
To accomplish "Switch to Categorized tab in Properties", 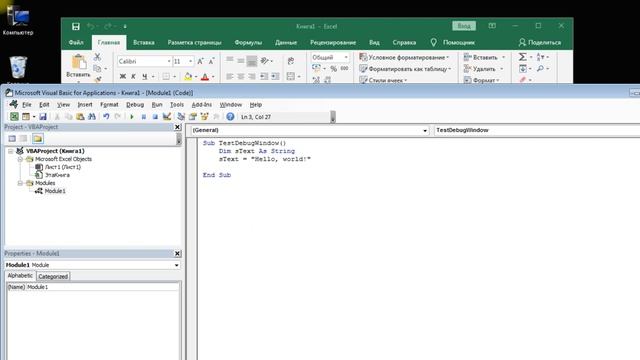I will [53, 276].
